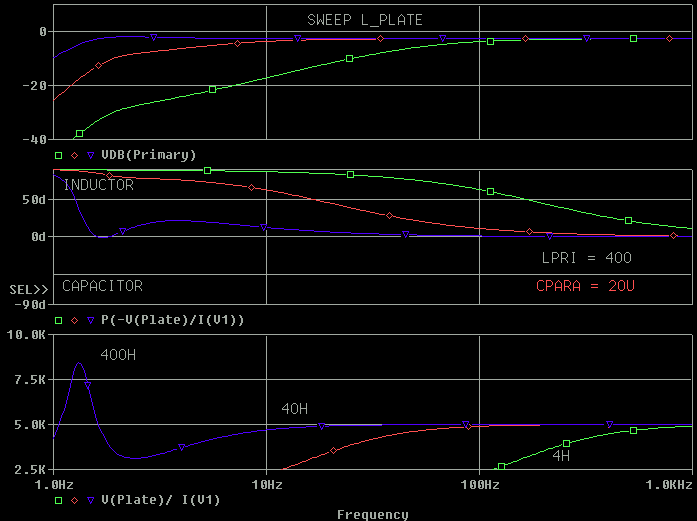This screenshot has height=521, width=697.
Task: Click the triangle marker in the P(-V(Plate)/I(V1)) legend
Action: pyautogui.click(x=91, y=320)
